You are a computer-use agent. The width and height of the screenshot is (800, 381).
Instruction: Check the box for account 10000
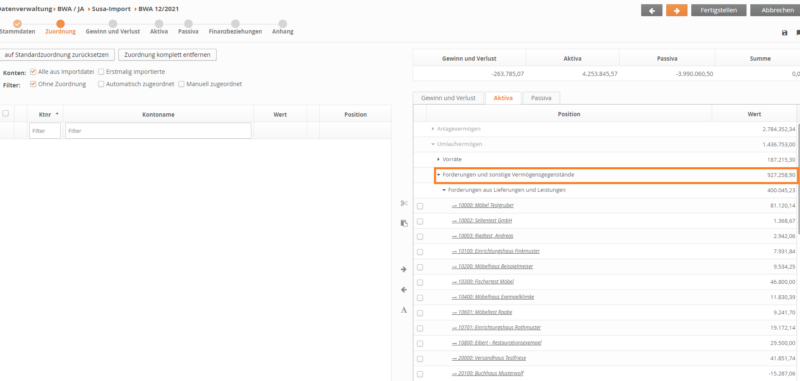[420, 206]
